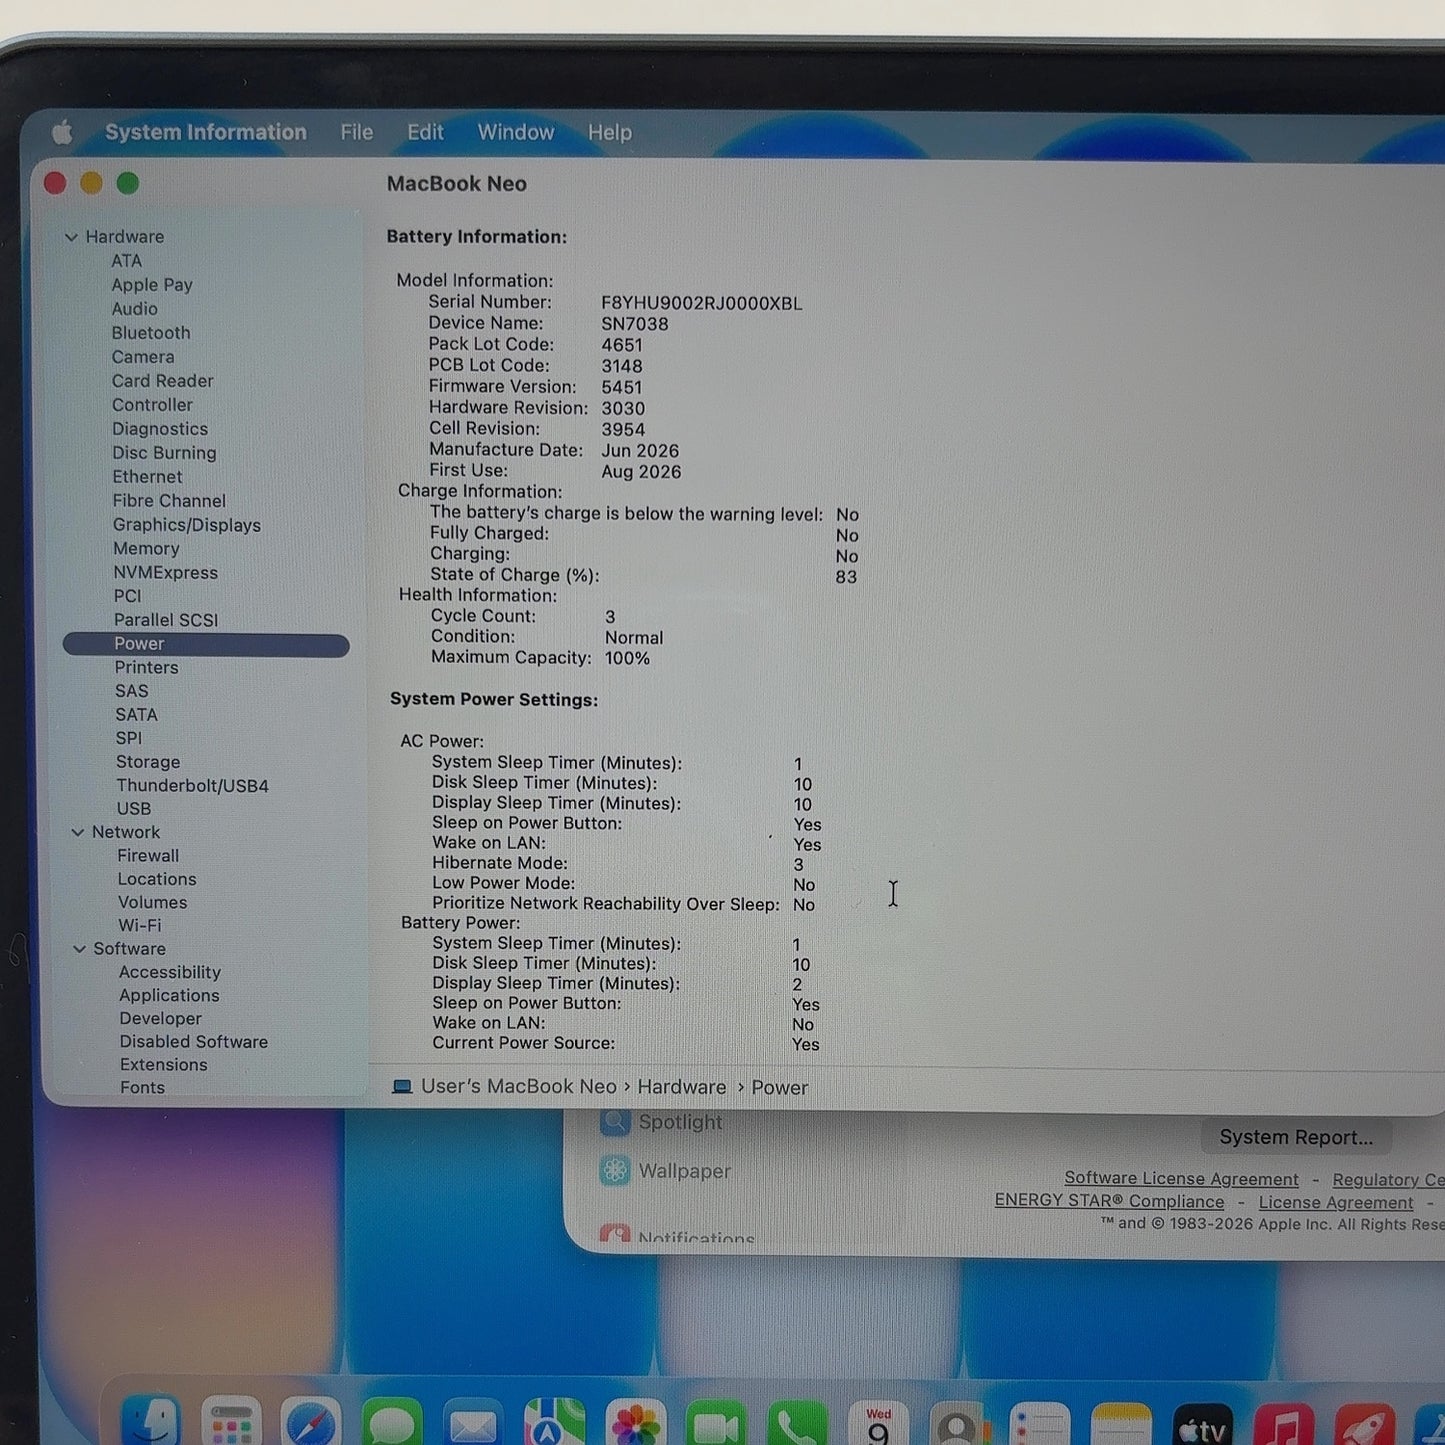Launch Maps from the Dock

(554, 1424)
